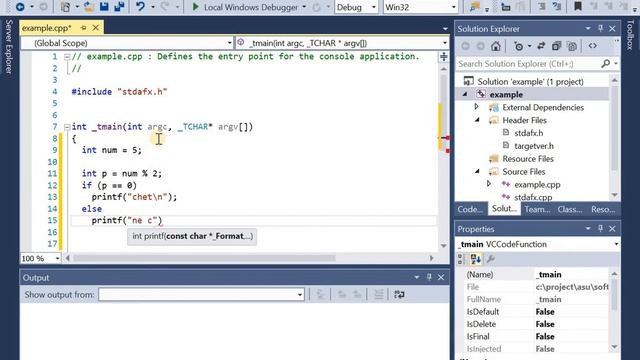Select the IsDefault property row
The image size is (640, 360).
pyautogui.click(x=536, y=311)
